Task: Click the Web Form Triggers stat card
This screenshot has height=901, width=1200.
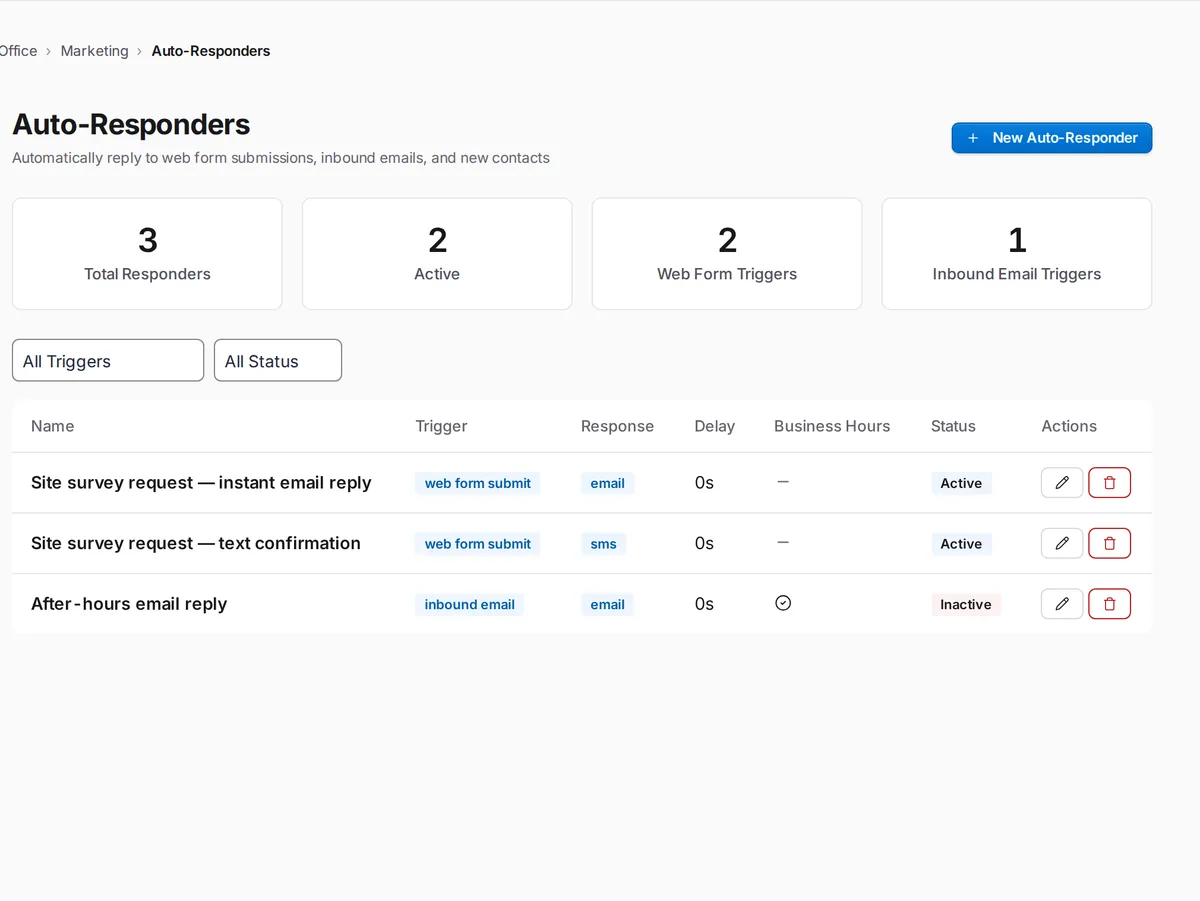Action: click(727, 254)
